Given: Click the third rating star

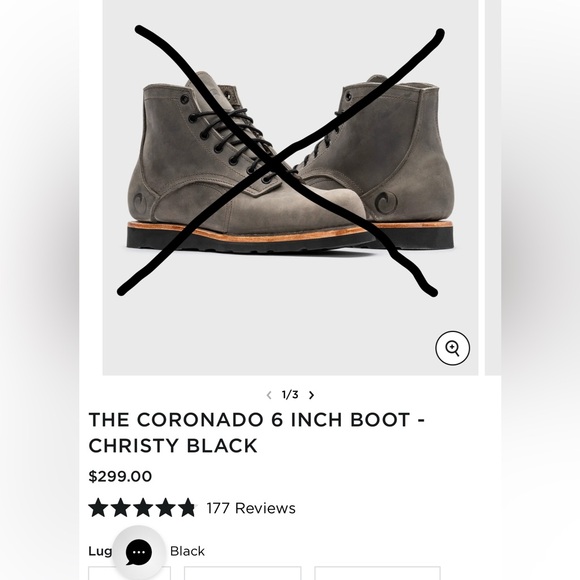Looking at the screenshot, I should pyautogui.click(x=143, y=508).
